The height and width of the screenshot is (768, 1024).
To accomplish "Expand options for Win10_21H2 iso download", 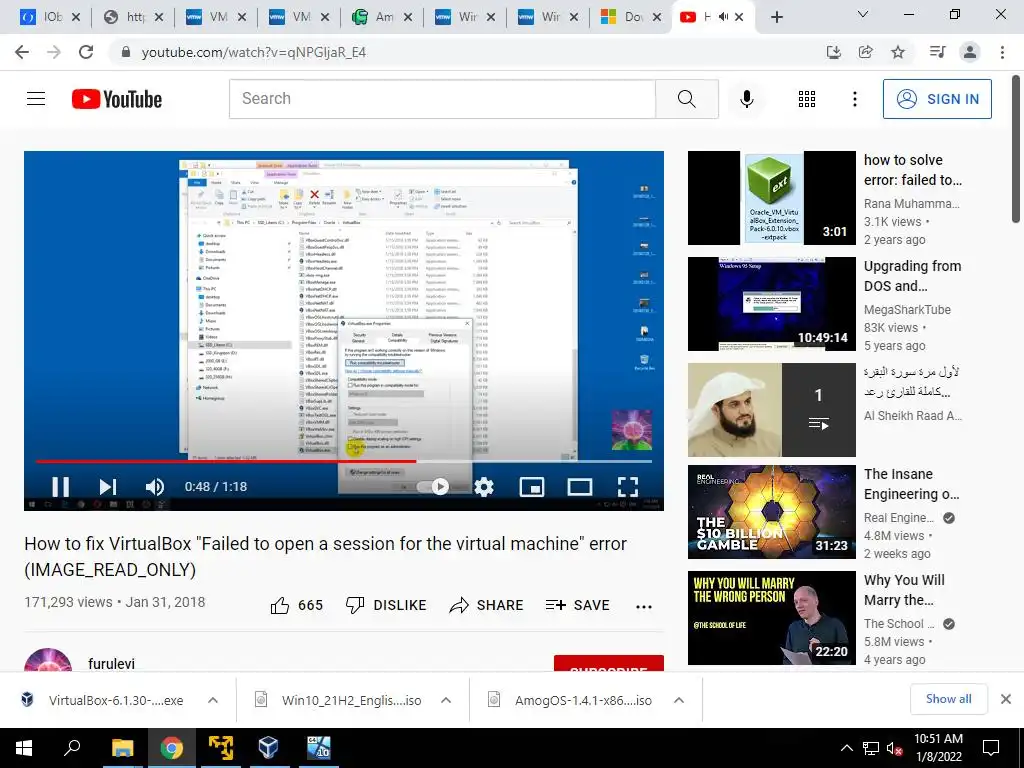I will [x=446, y=700].
